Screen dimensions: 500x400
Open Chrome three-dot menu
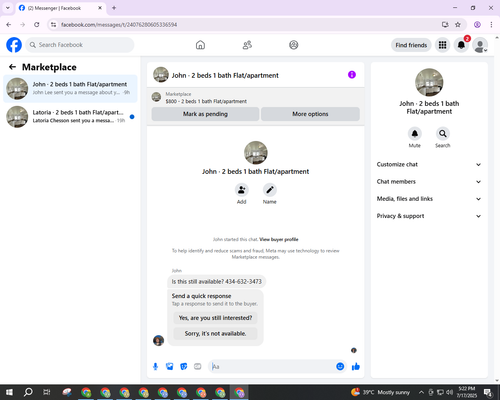491,25
